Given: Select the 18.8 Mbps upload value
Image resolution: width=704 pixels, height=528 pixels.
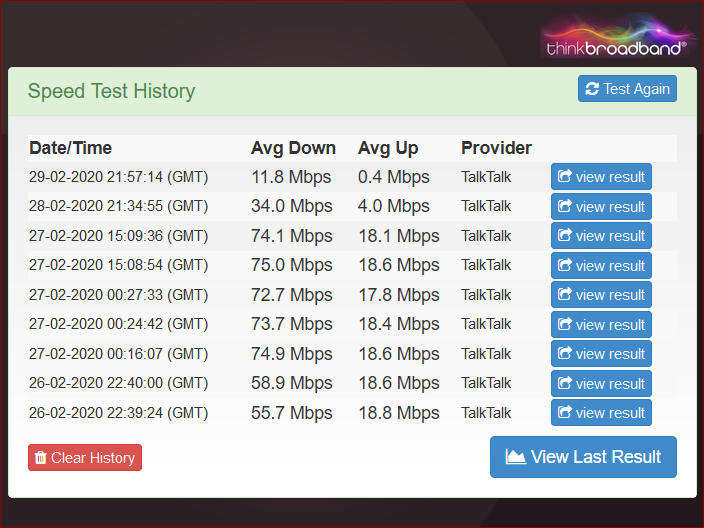Looking at the screenshot, I should coord(399,413).
